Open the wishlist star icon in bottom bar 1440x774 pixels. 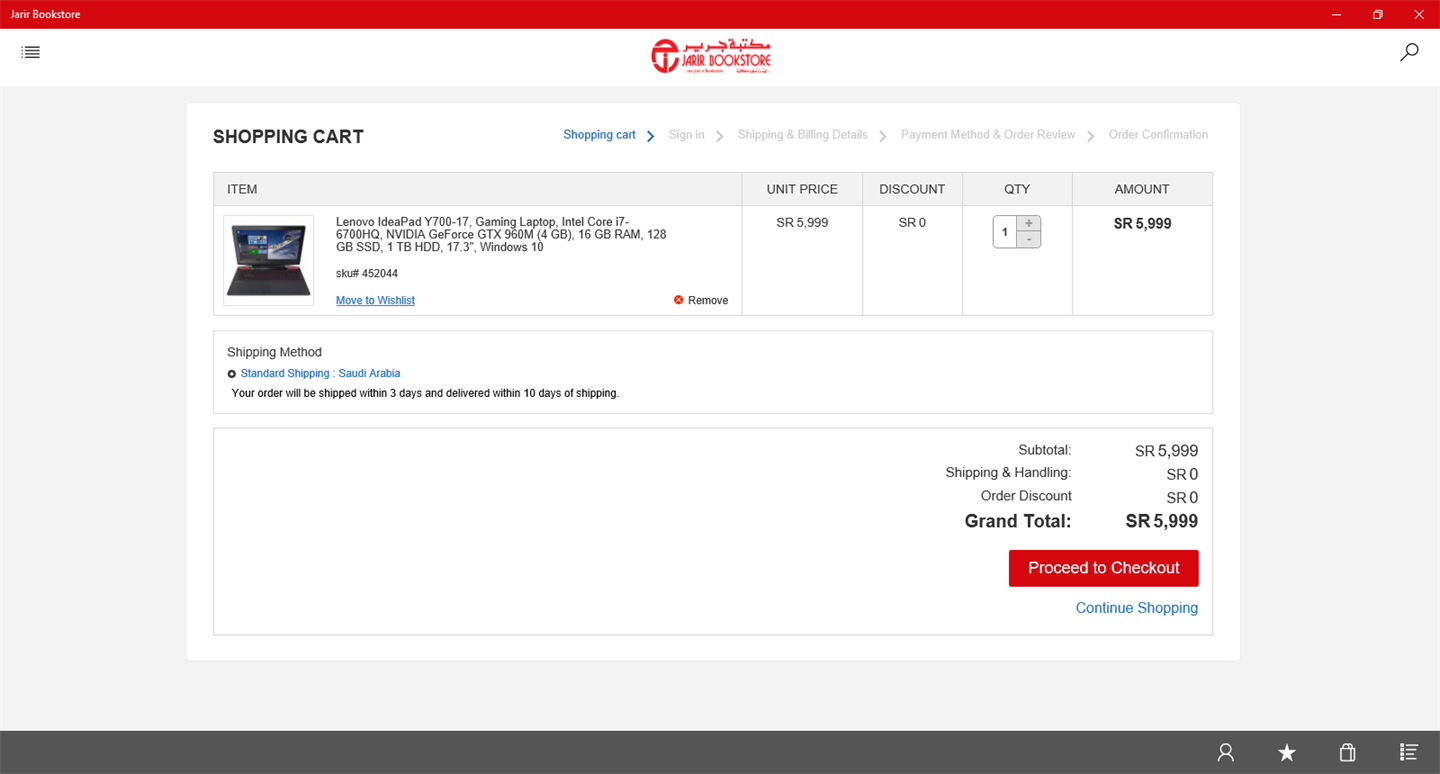[x=1287, y=753]
